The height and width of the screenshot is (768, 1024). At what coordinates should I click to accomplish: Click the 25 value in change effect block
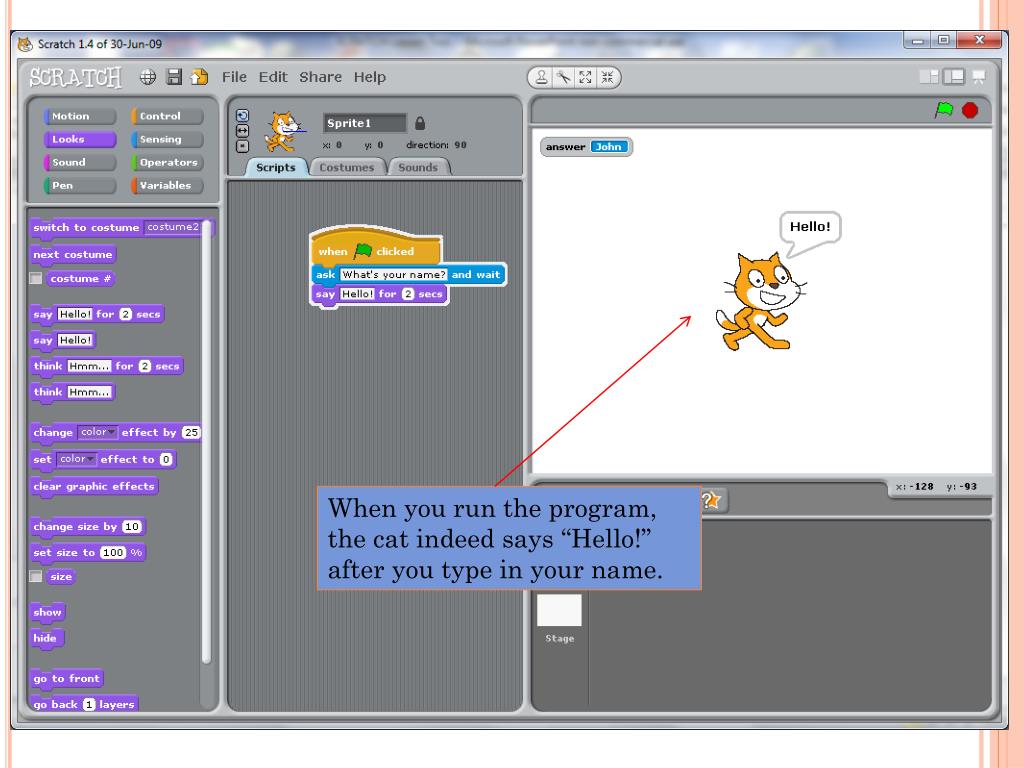(x=191, y=432)
